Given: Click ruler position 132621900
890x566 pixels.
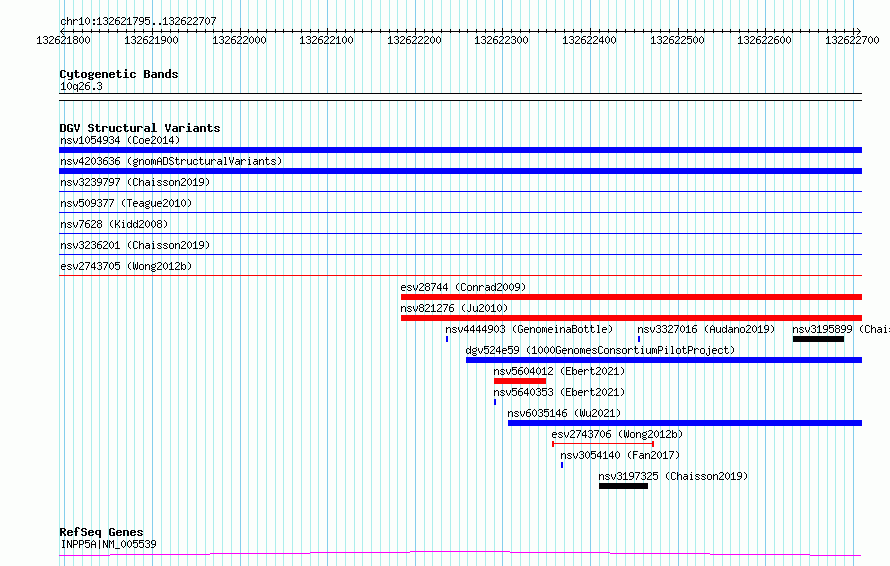Looking at the screenshot, I should pos(151,40).
